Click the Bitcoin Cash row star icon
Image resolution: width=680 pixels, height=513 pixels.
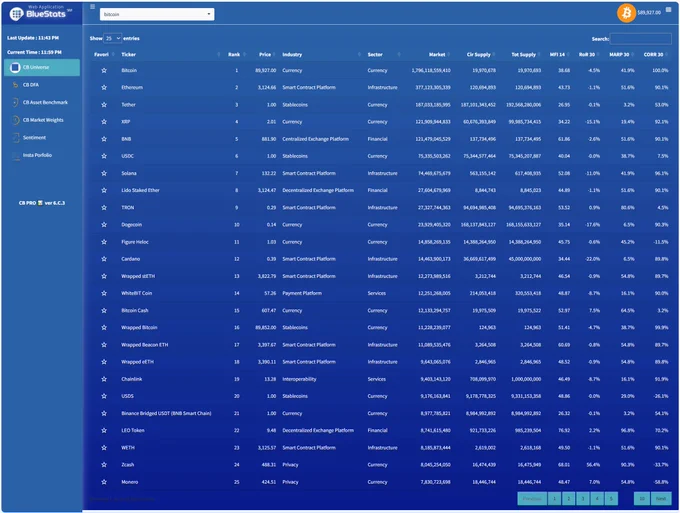click(104, 310)
